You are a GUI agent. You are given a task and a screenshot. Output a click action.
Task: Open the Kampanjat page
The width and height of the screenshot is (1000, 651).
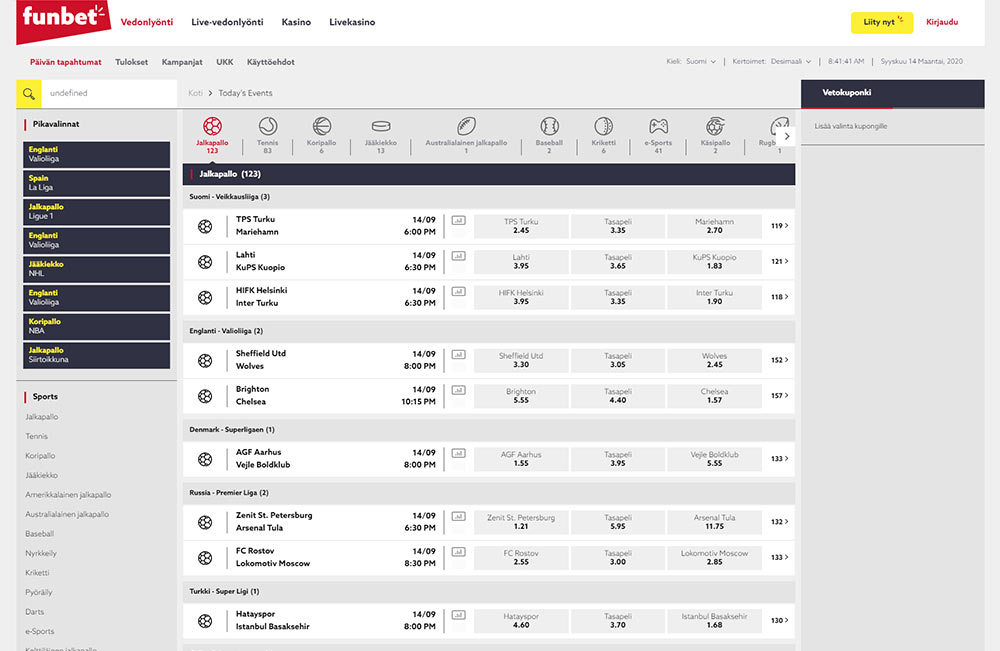(182, 62)
